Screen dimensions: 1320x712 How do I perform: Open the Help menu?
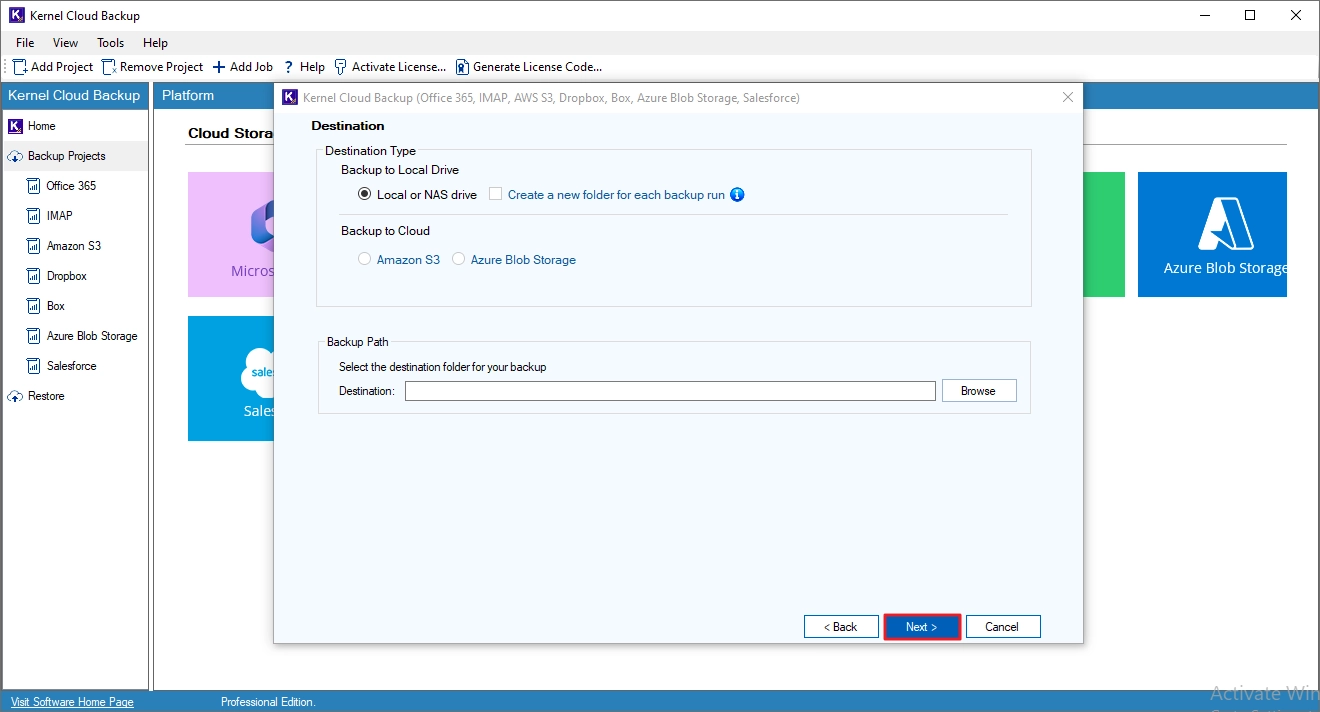(155, 43)
